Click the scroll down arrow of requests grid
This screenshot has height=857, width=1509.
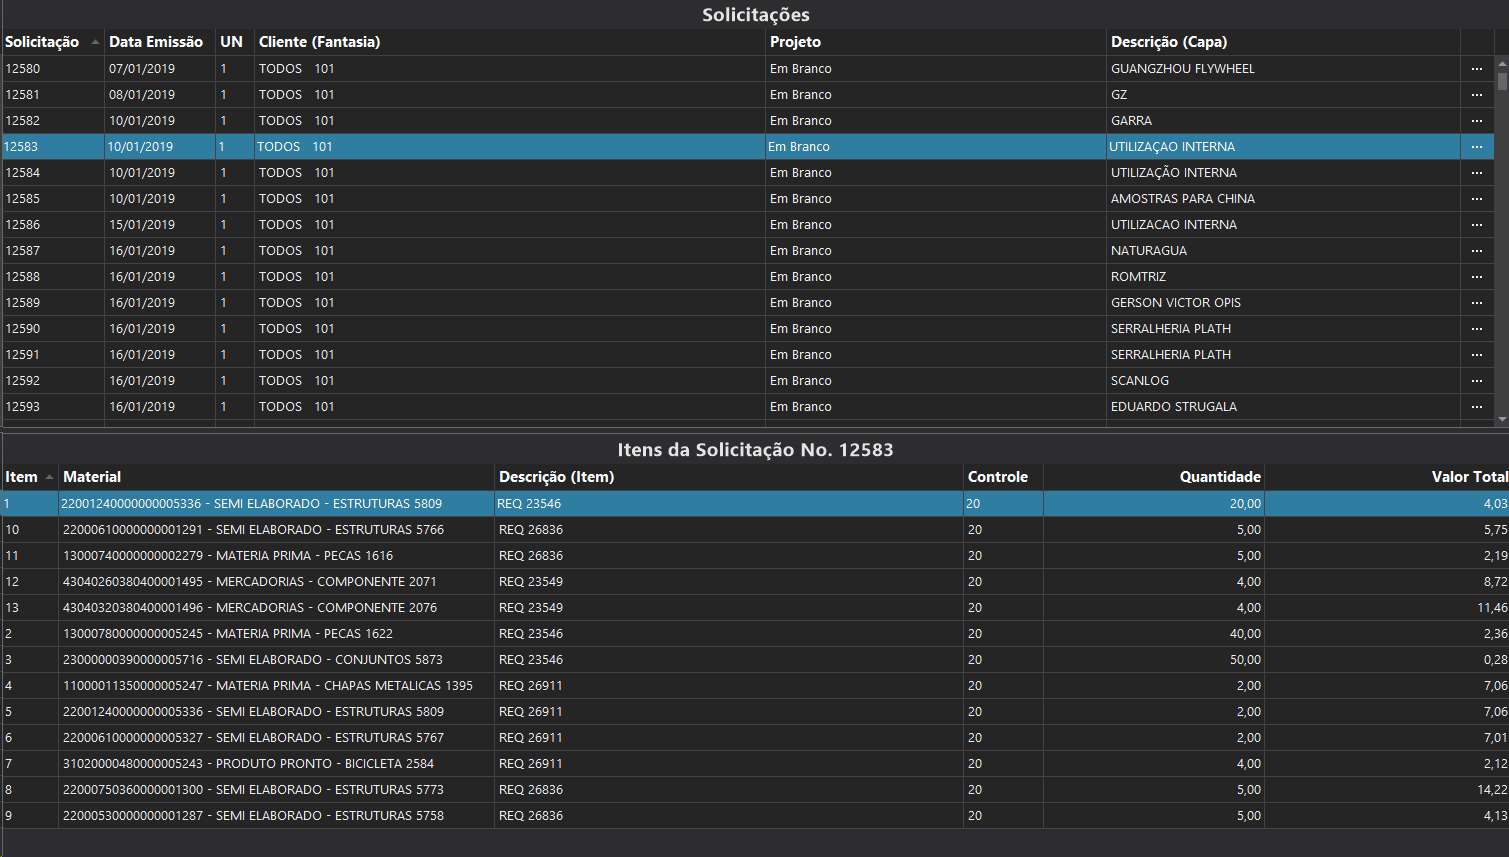tap(1502, 420)
